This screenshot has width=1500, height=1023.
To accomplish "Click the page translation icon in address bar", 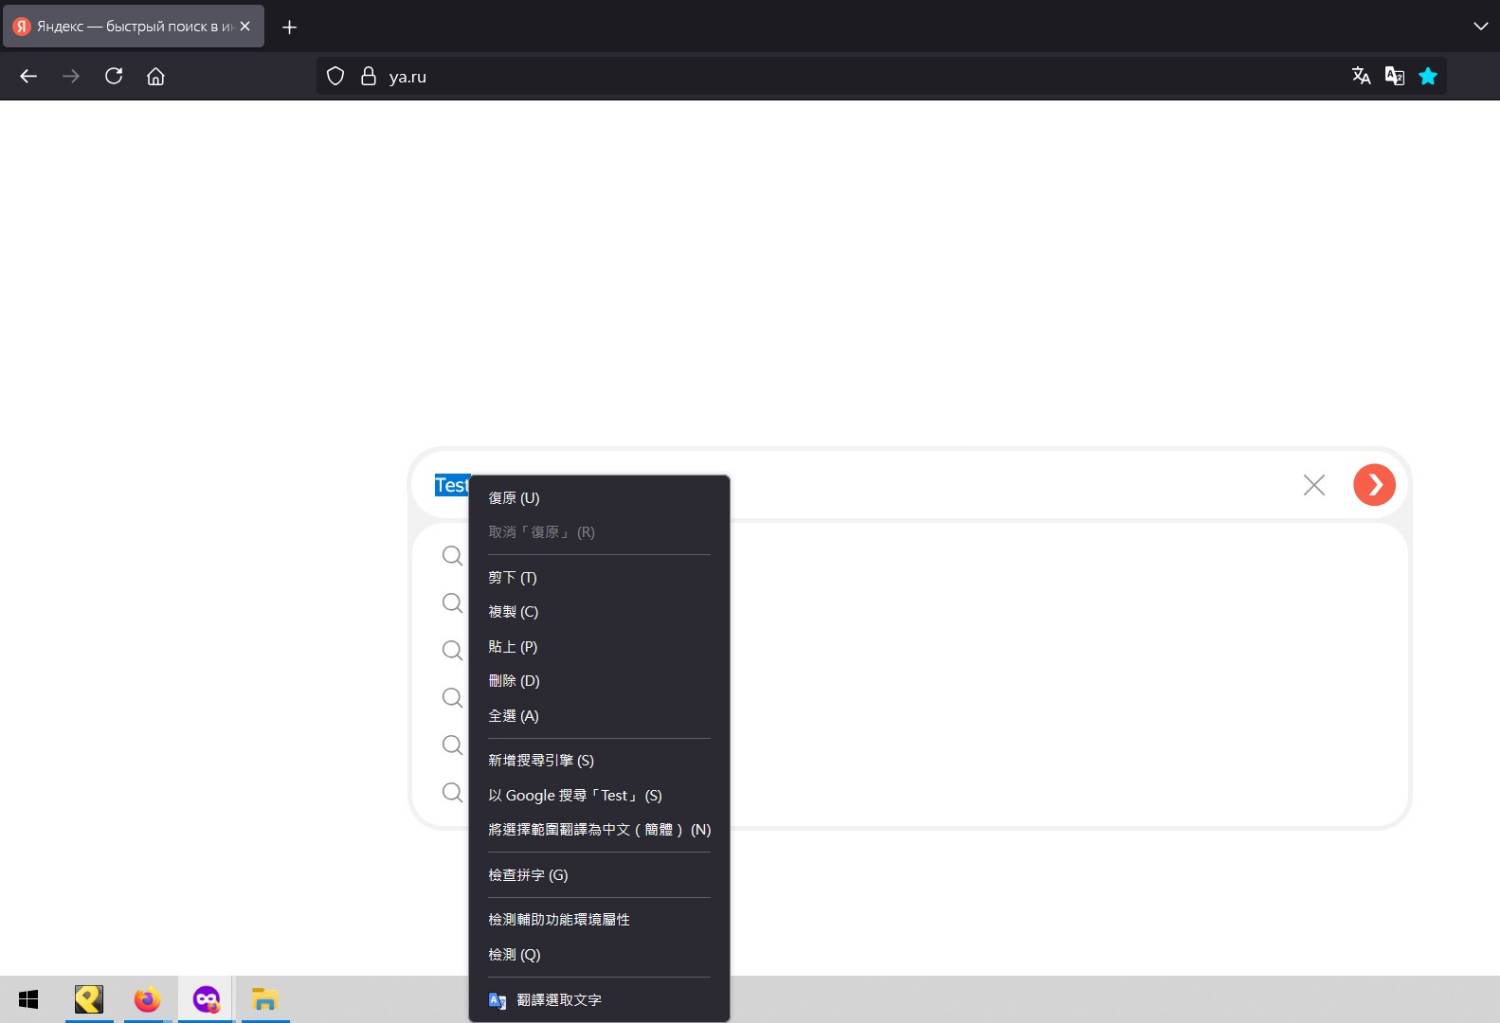I will pos(1361,76).
